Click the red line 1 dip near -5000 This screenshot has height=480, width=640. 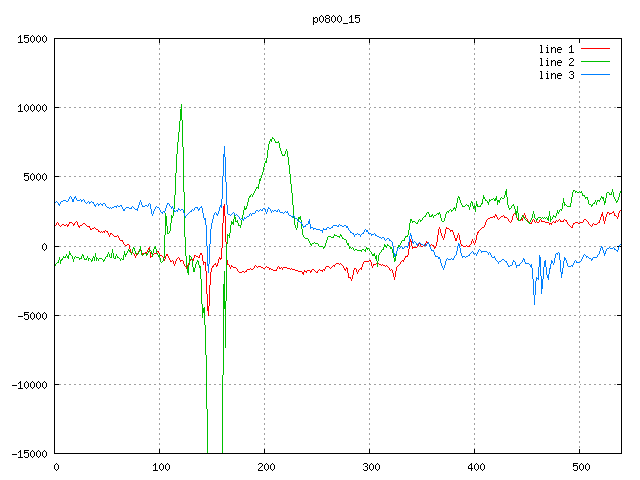coord(209,313)
